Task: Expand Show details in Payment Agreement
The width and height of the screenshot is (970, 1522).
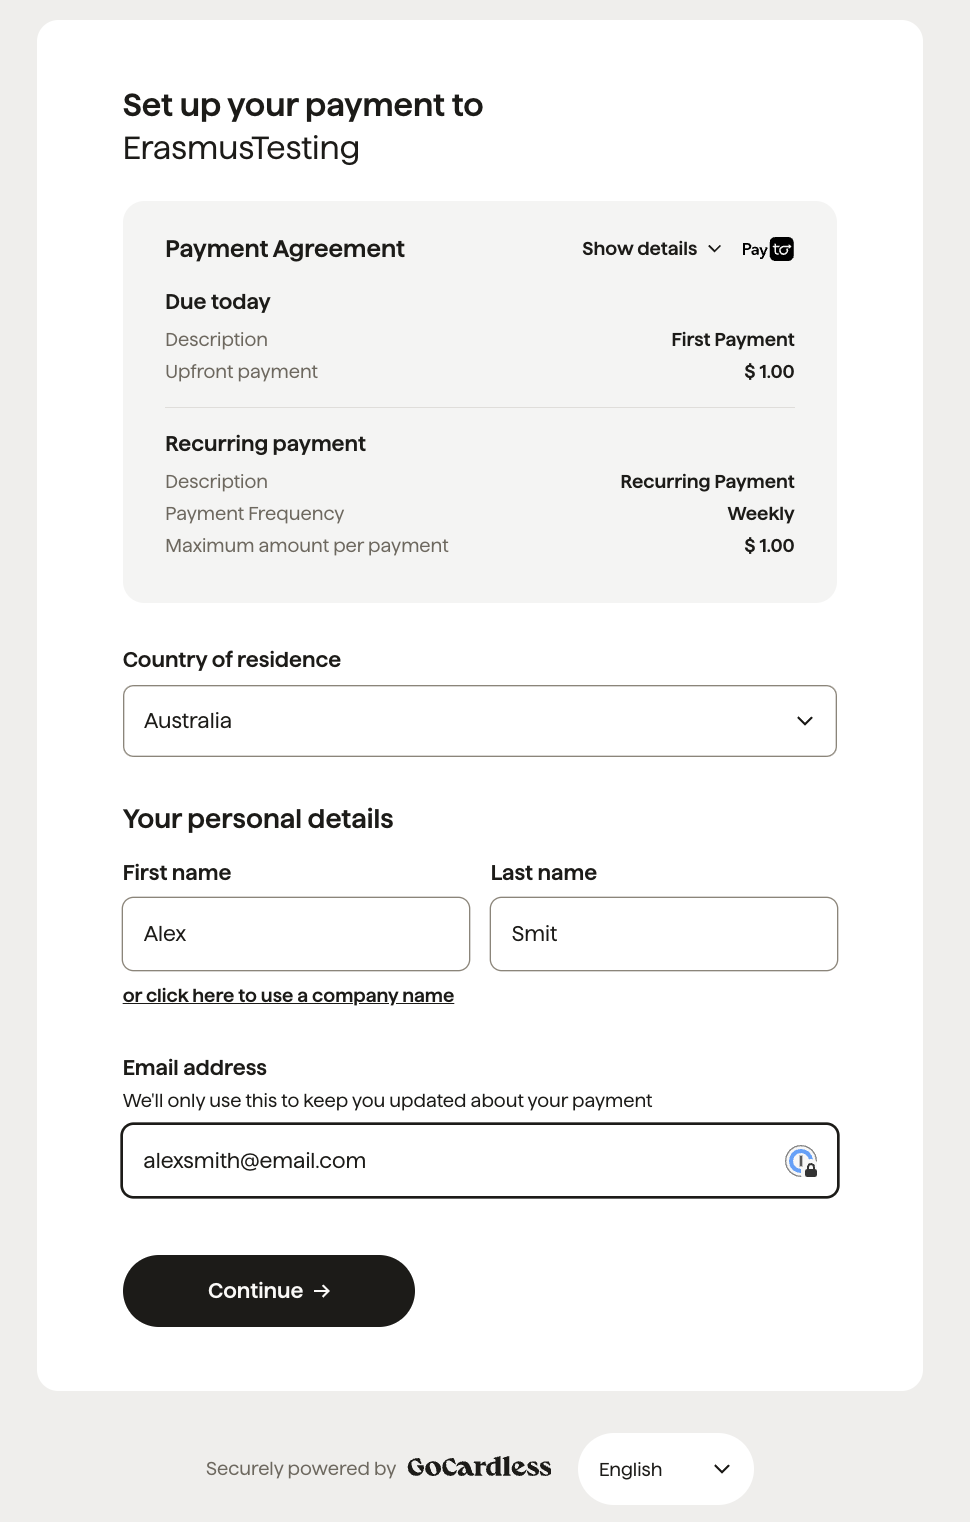Action: click(652, 249)
